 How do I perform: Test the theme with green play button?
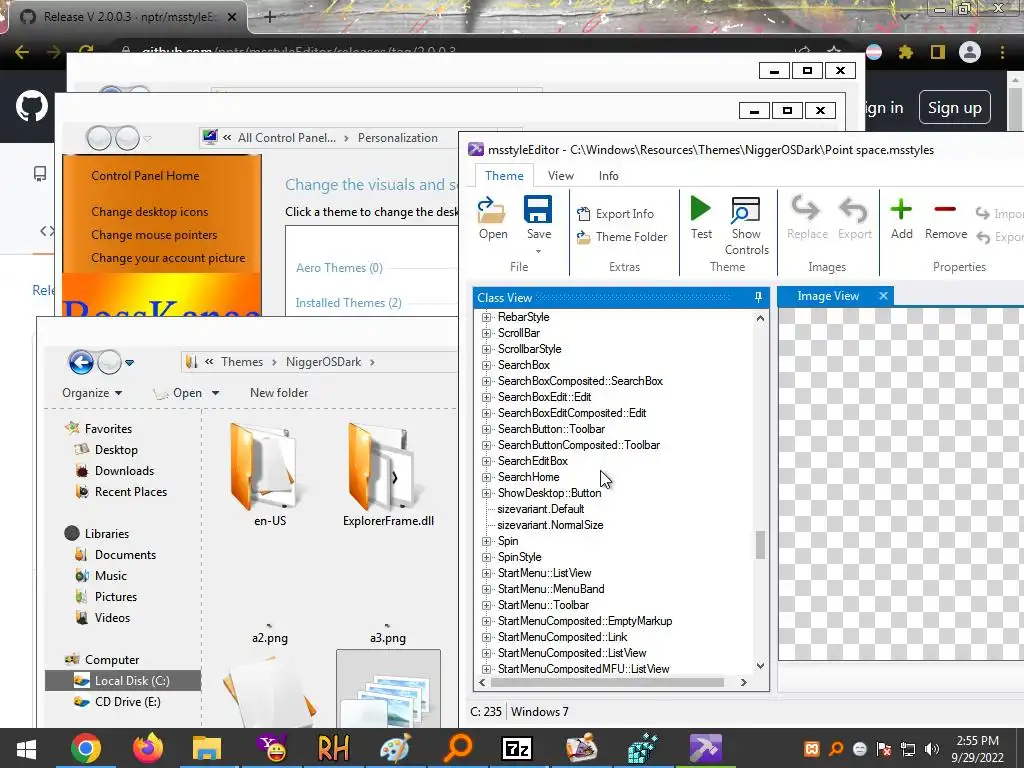click(701, 219)
